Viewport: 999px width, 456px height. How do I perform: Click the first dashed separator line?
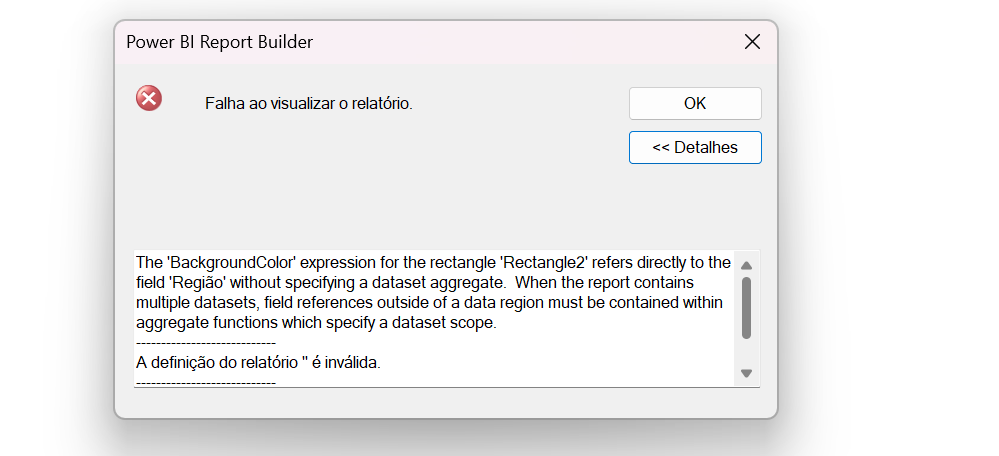pos(205,343)
